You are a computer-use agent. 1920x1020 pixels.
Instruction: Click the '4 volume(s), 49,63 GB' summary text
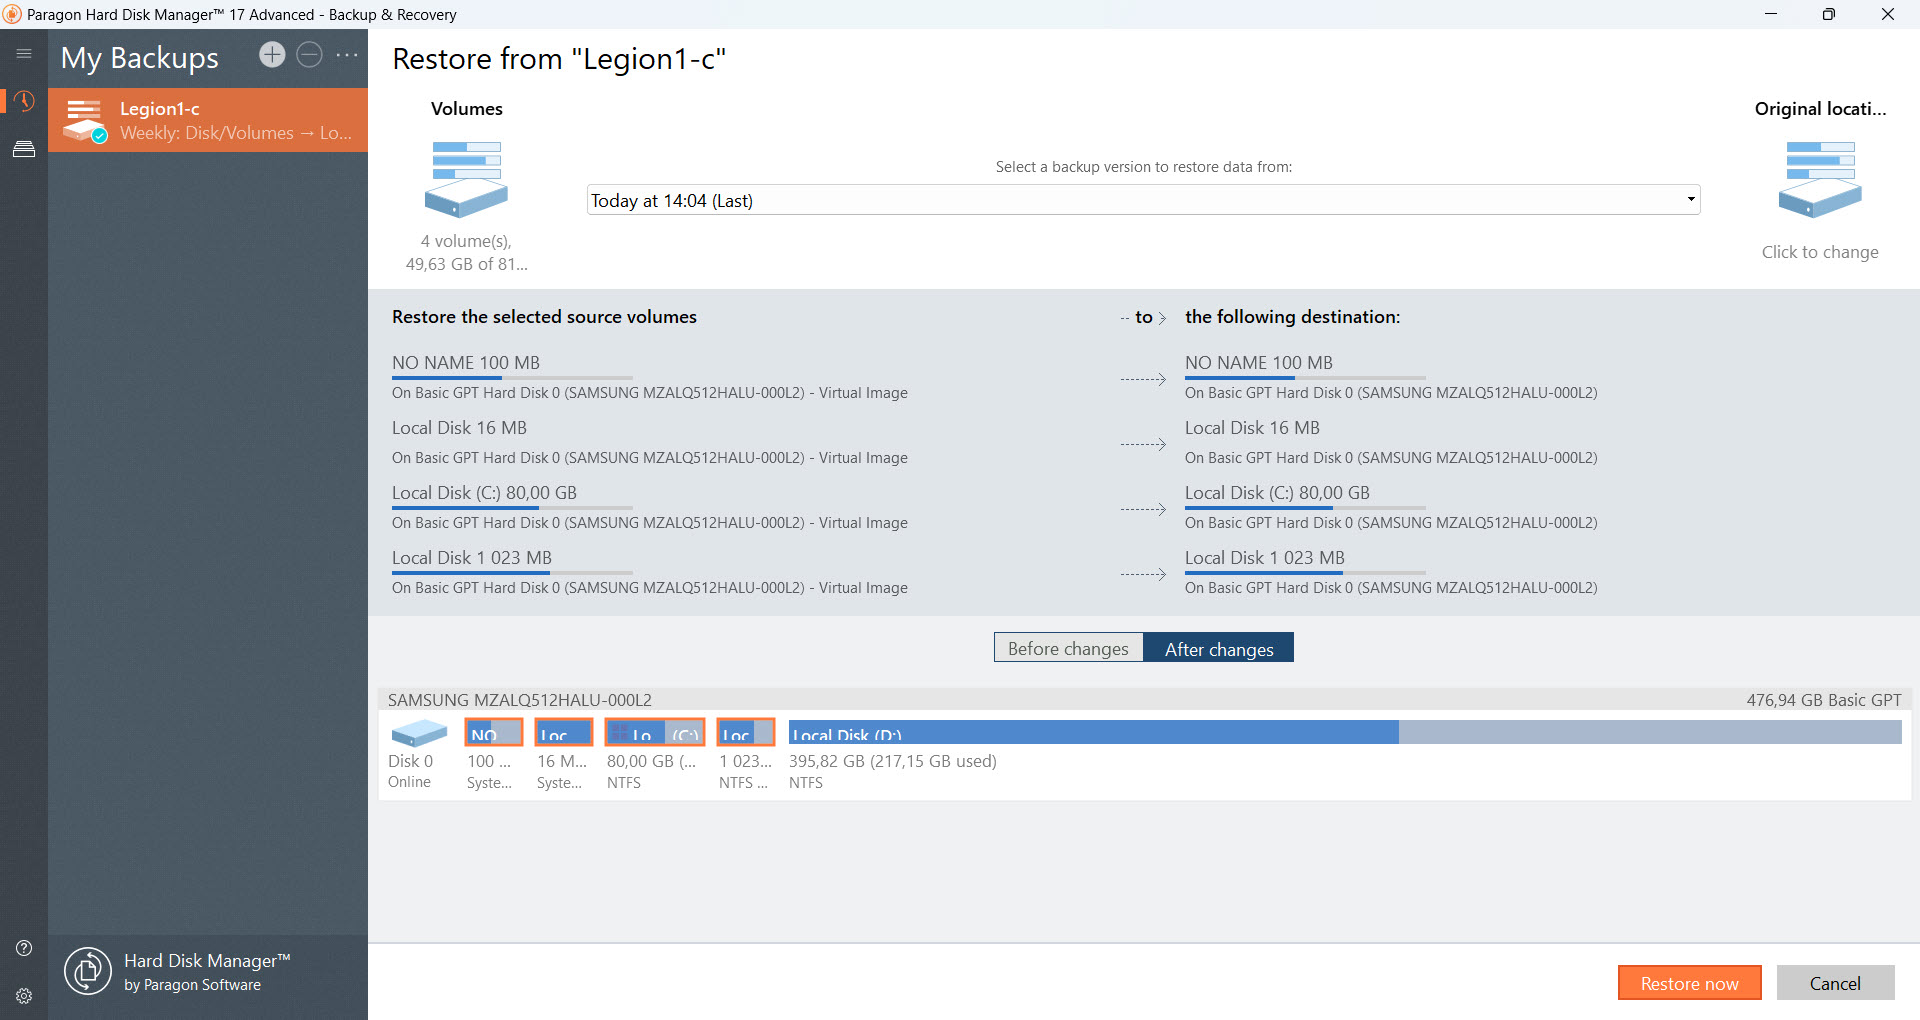point(466,252)
